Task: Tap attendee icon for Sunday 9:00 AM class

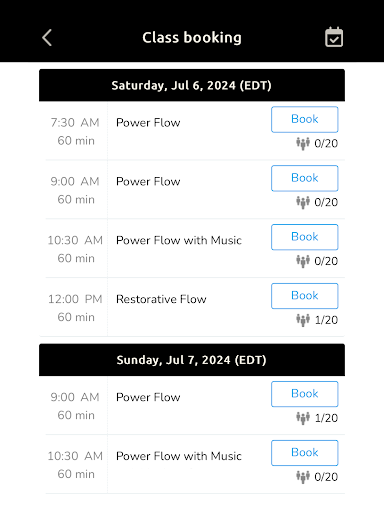Action: click(x=303, y=418)
